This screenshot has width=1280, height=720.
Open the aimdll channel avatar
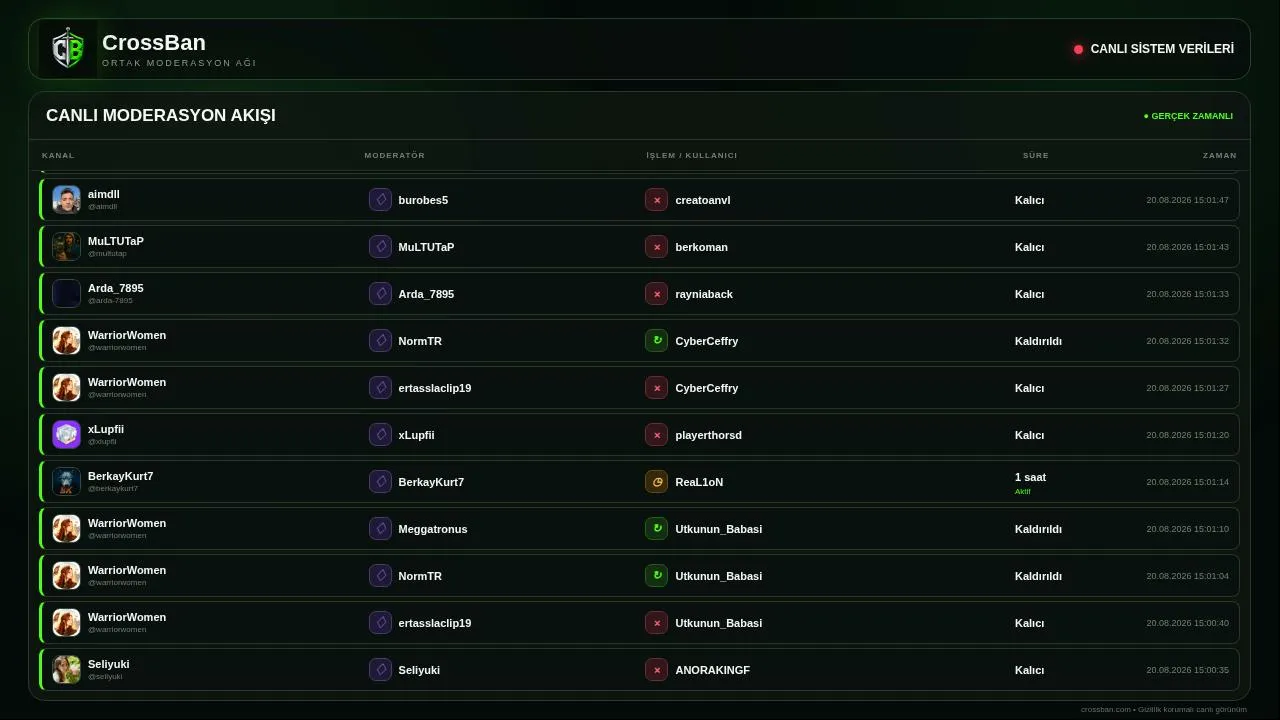coord(66,200)
